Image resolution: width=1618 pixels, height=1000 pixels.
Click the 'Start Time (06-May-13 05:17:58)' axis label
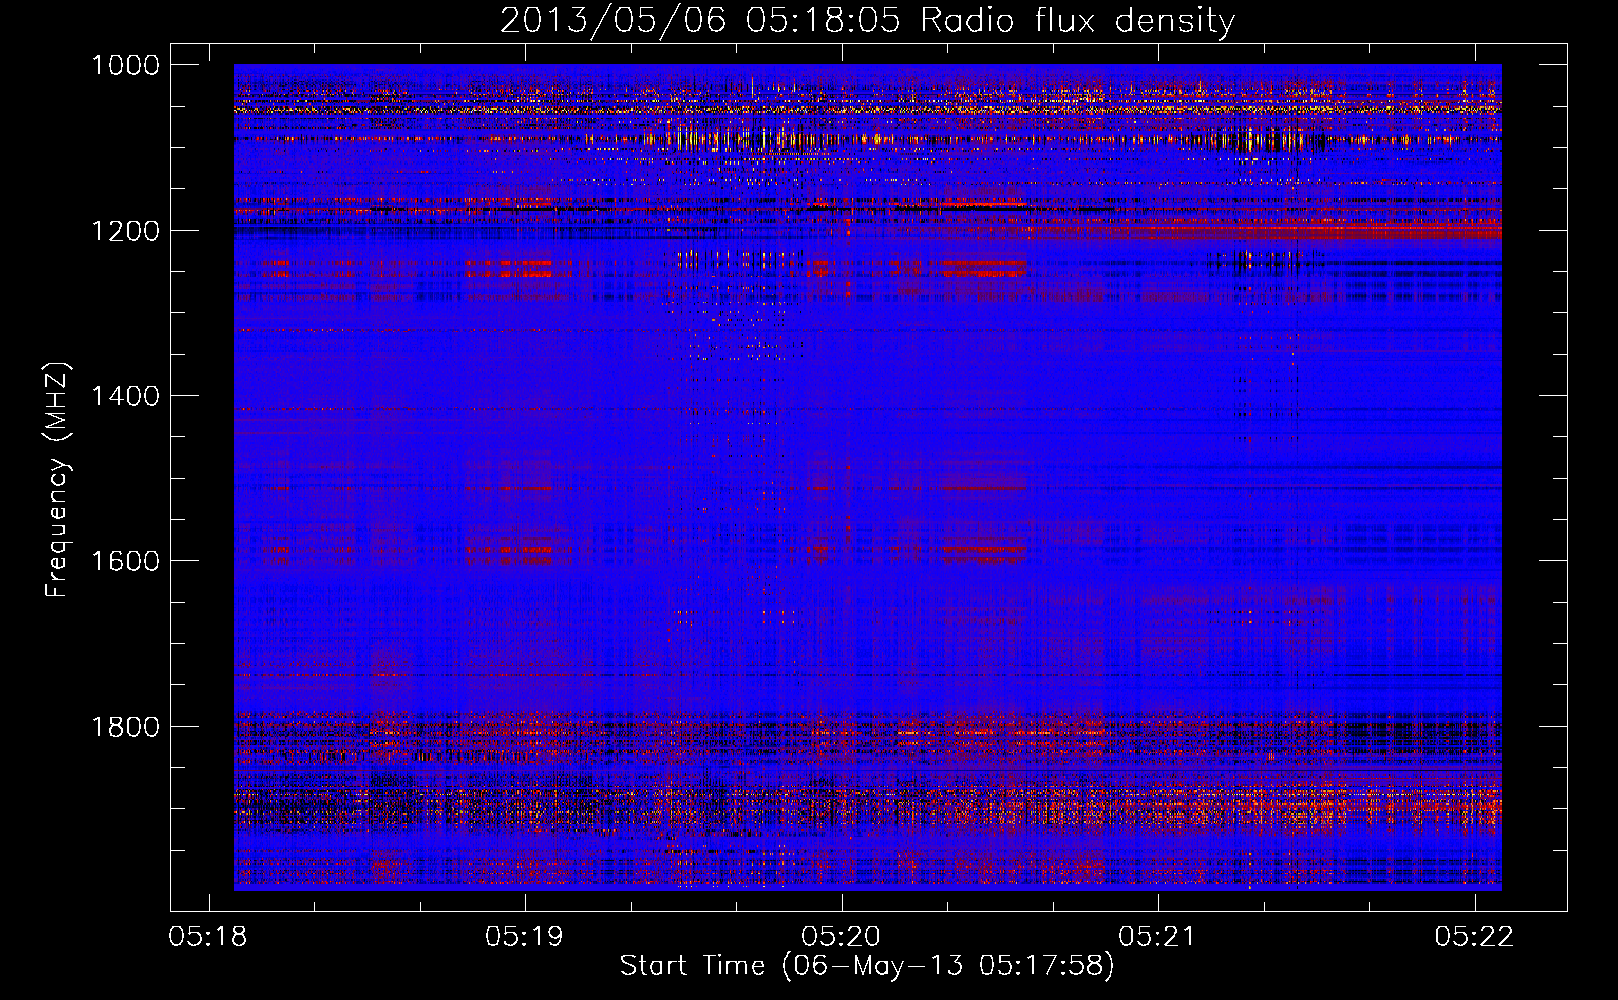tap(867, 966)
